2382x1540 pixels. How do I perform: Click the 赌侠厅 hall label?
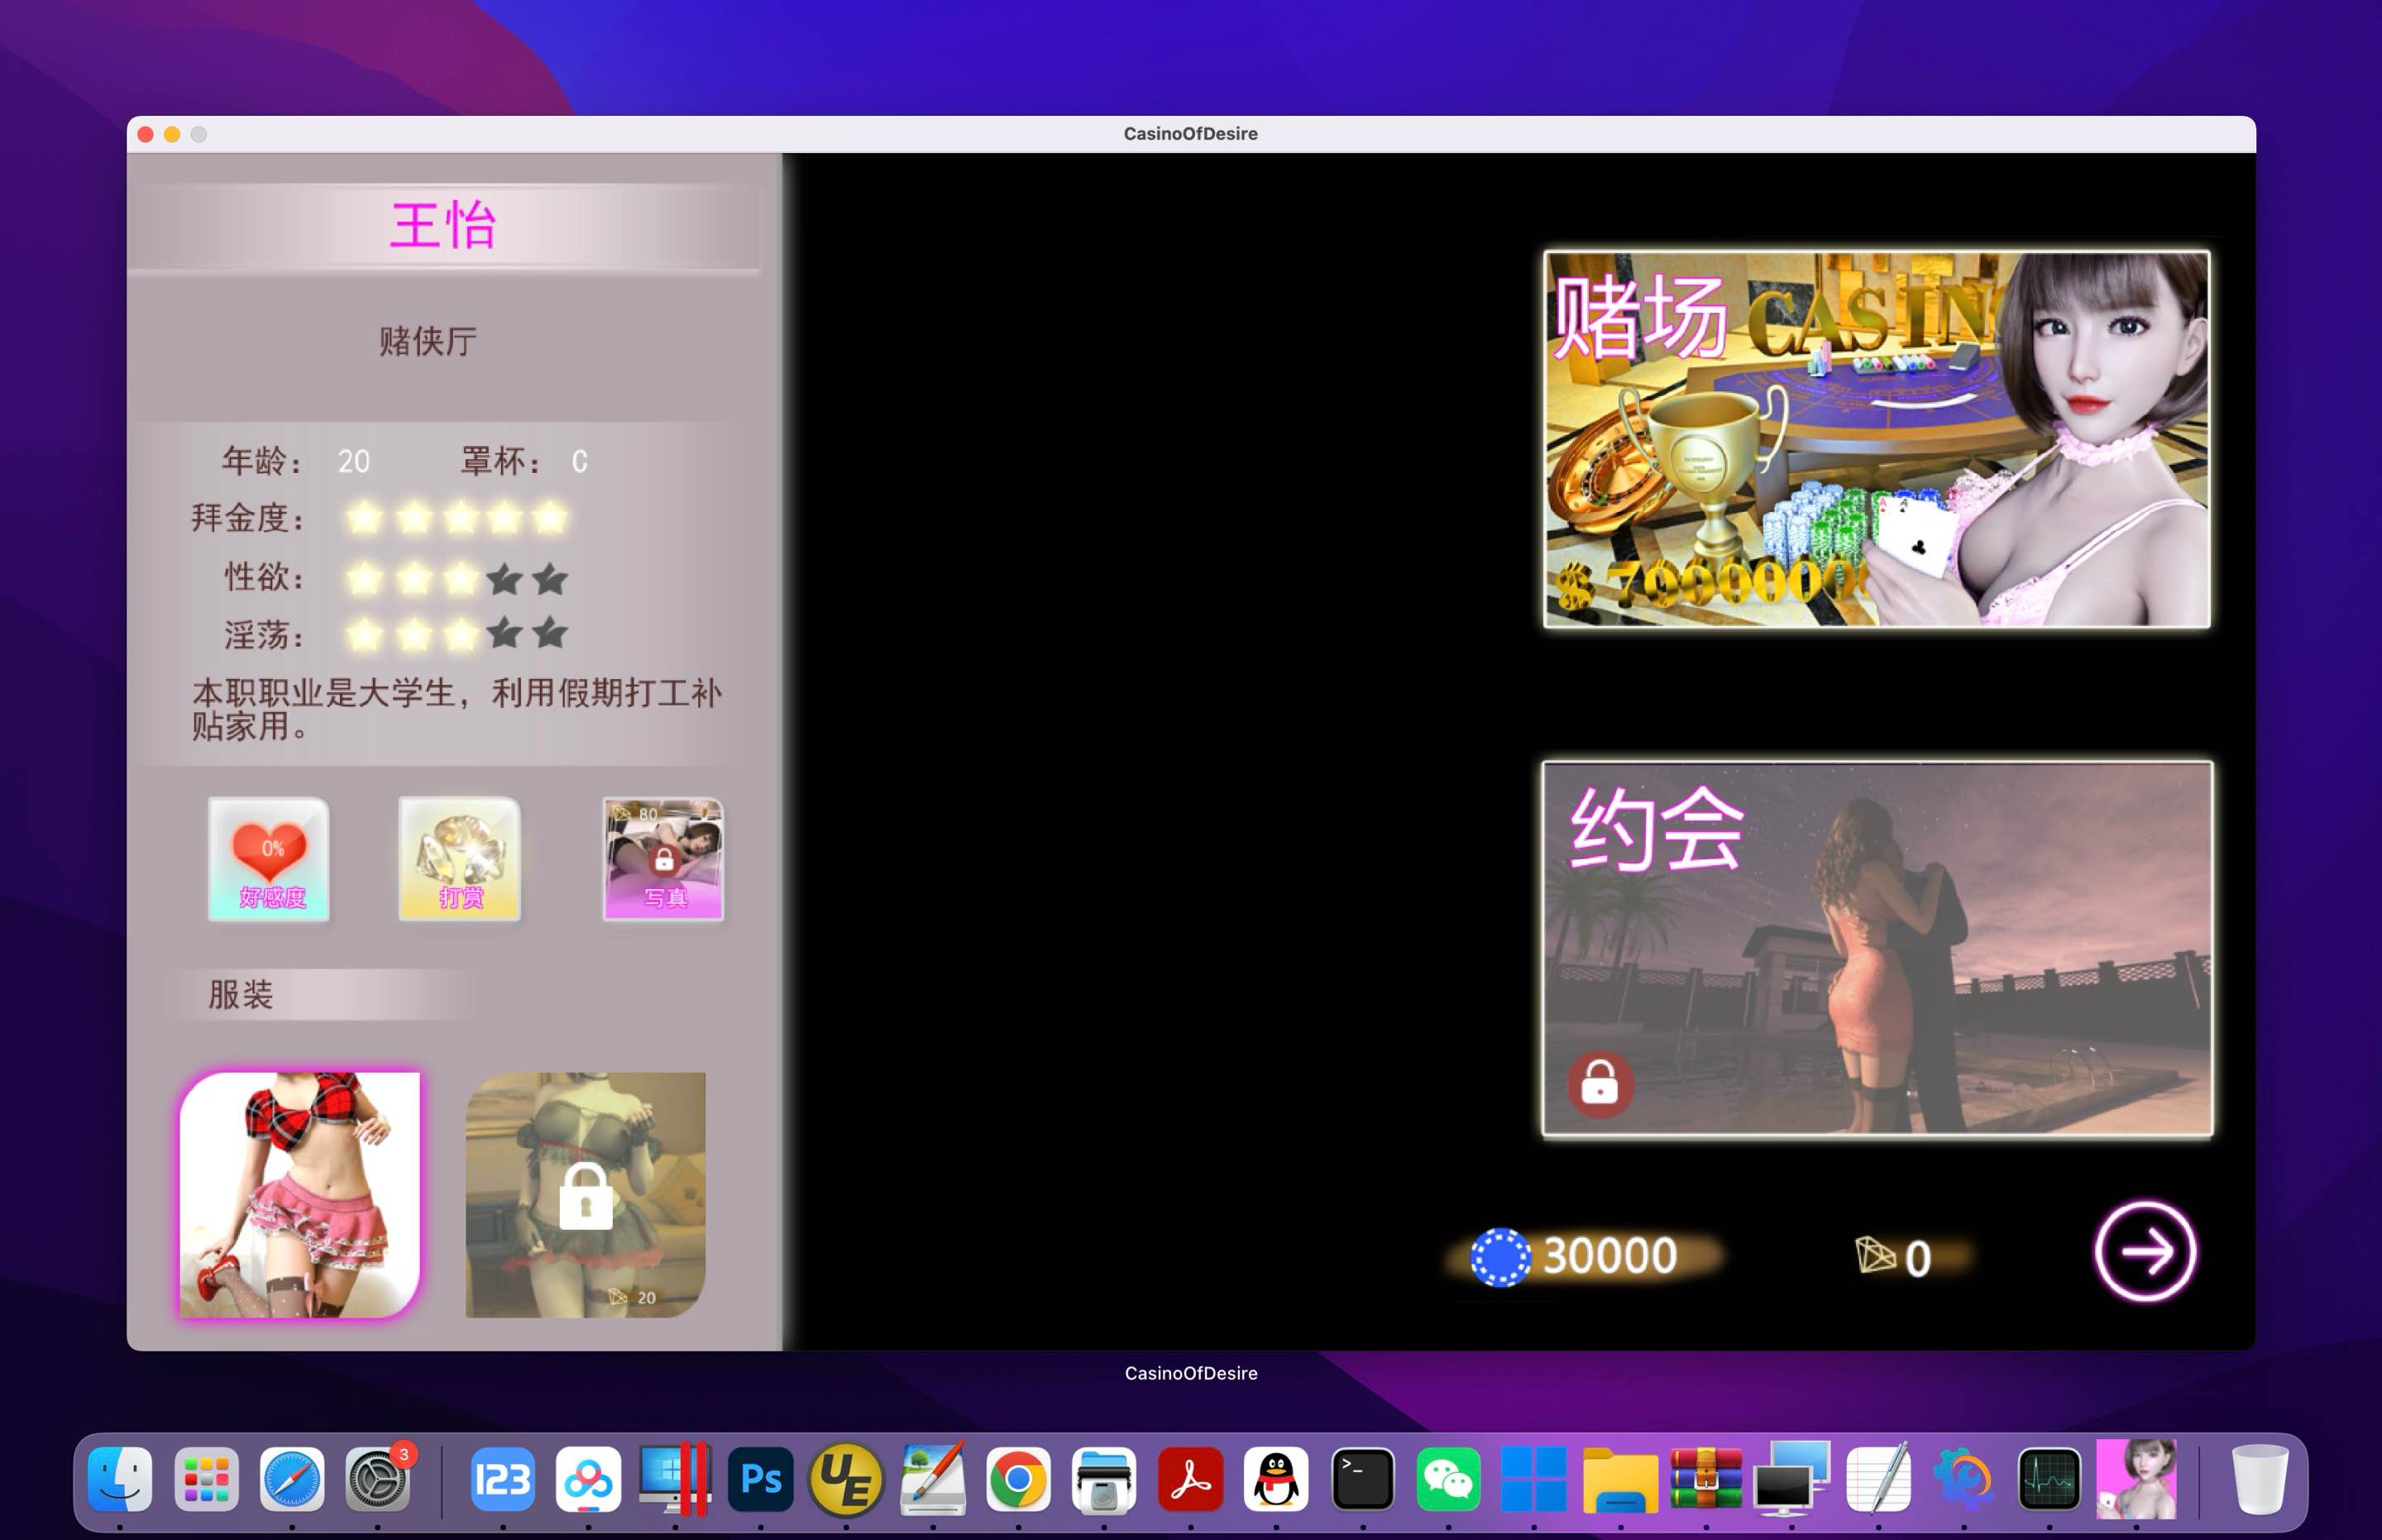(428, 341)
